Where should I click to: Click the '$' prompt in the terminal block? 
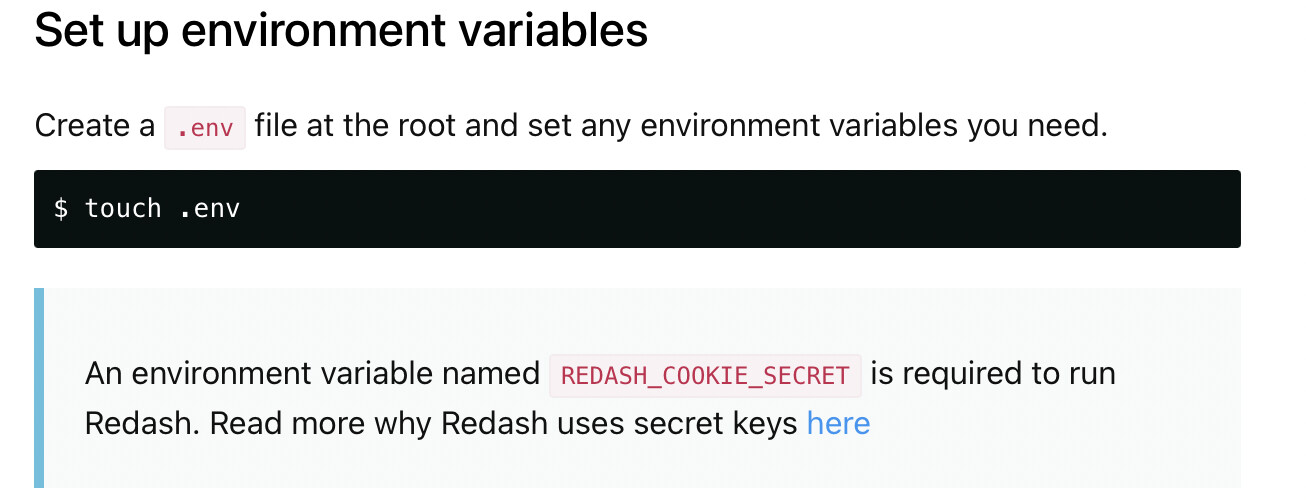click(x=61, y=208)
